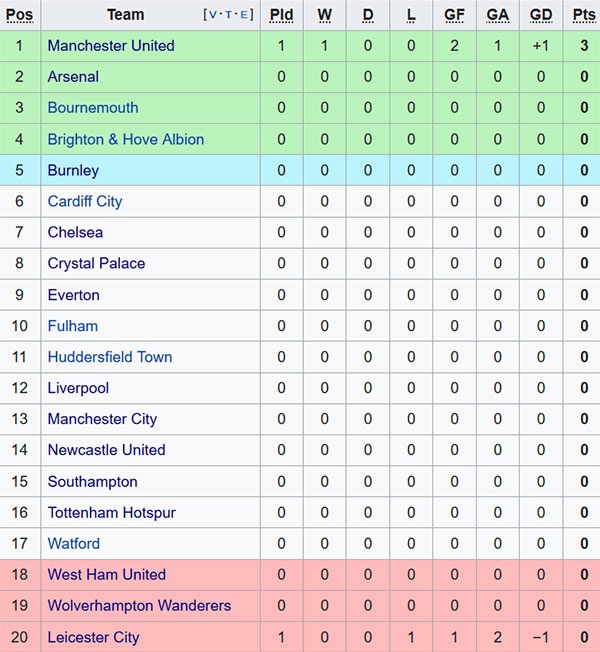Open the Leicester City team link
Image resolution: width=600 pixels, height=652 pixels.
point(93,637)
